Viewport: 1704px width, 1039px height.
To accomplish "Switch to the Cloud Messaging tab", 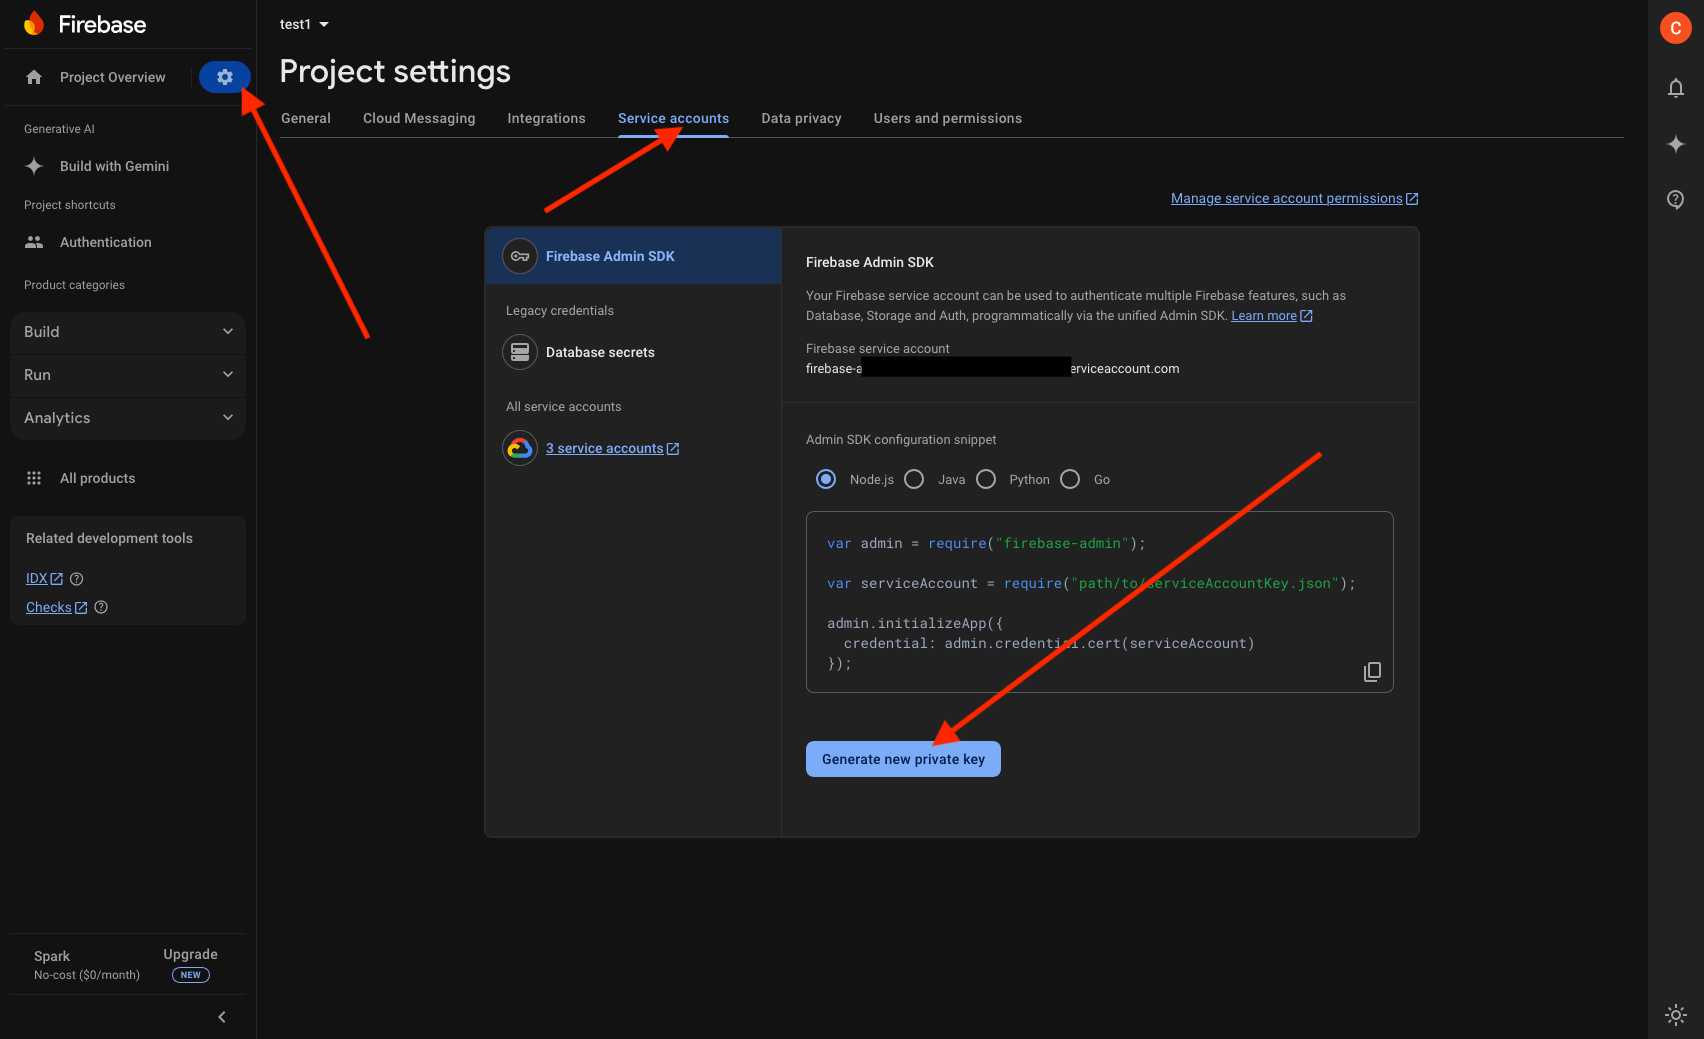I will click(x=419, y=118).
